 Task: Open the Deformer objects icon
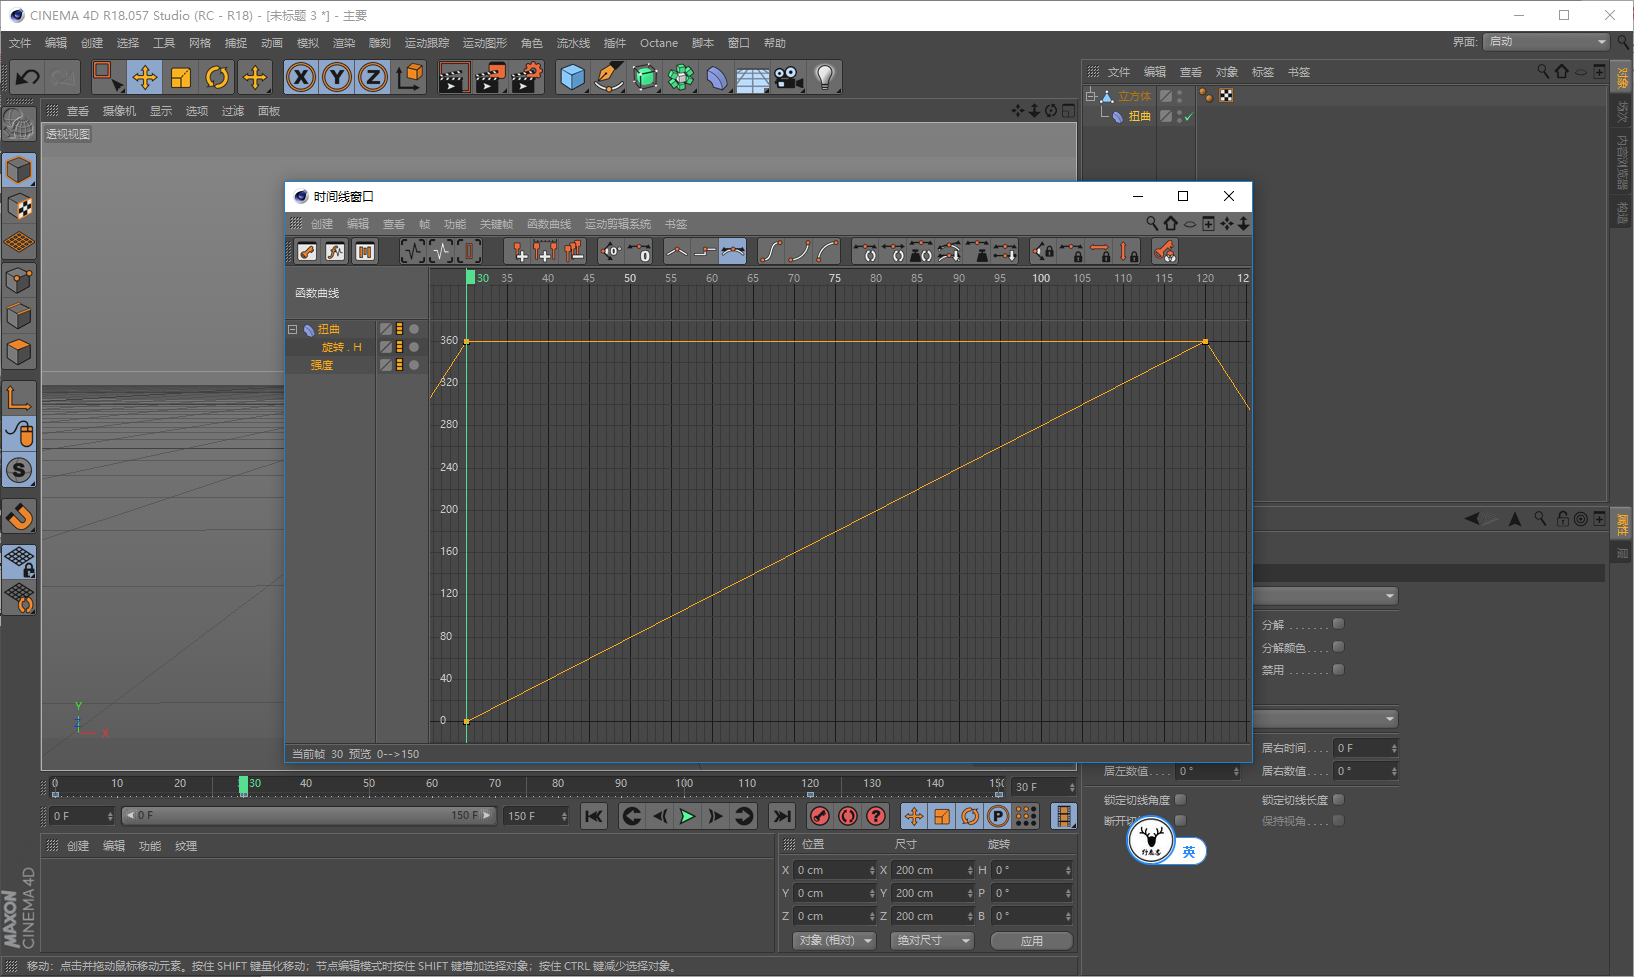coord(717,77)
